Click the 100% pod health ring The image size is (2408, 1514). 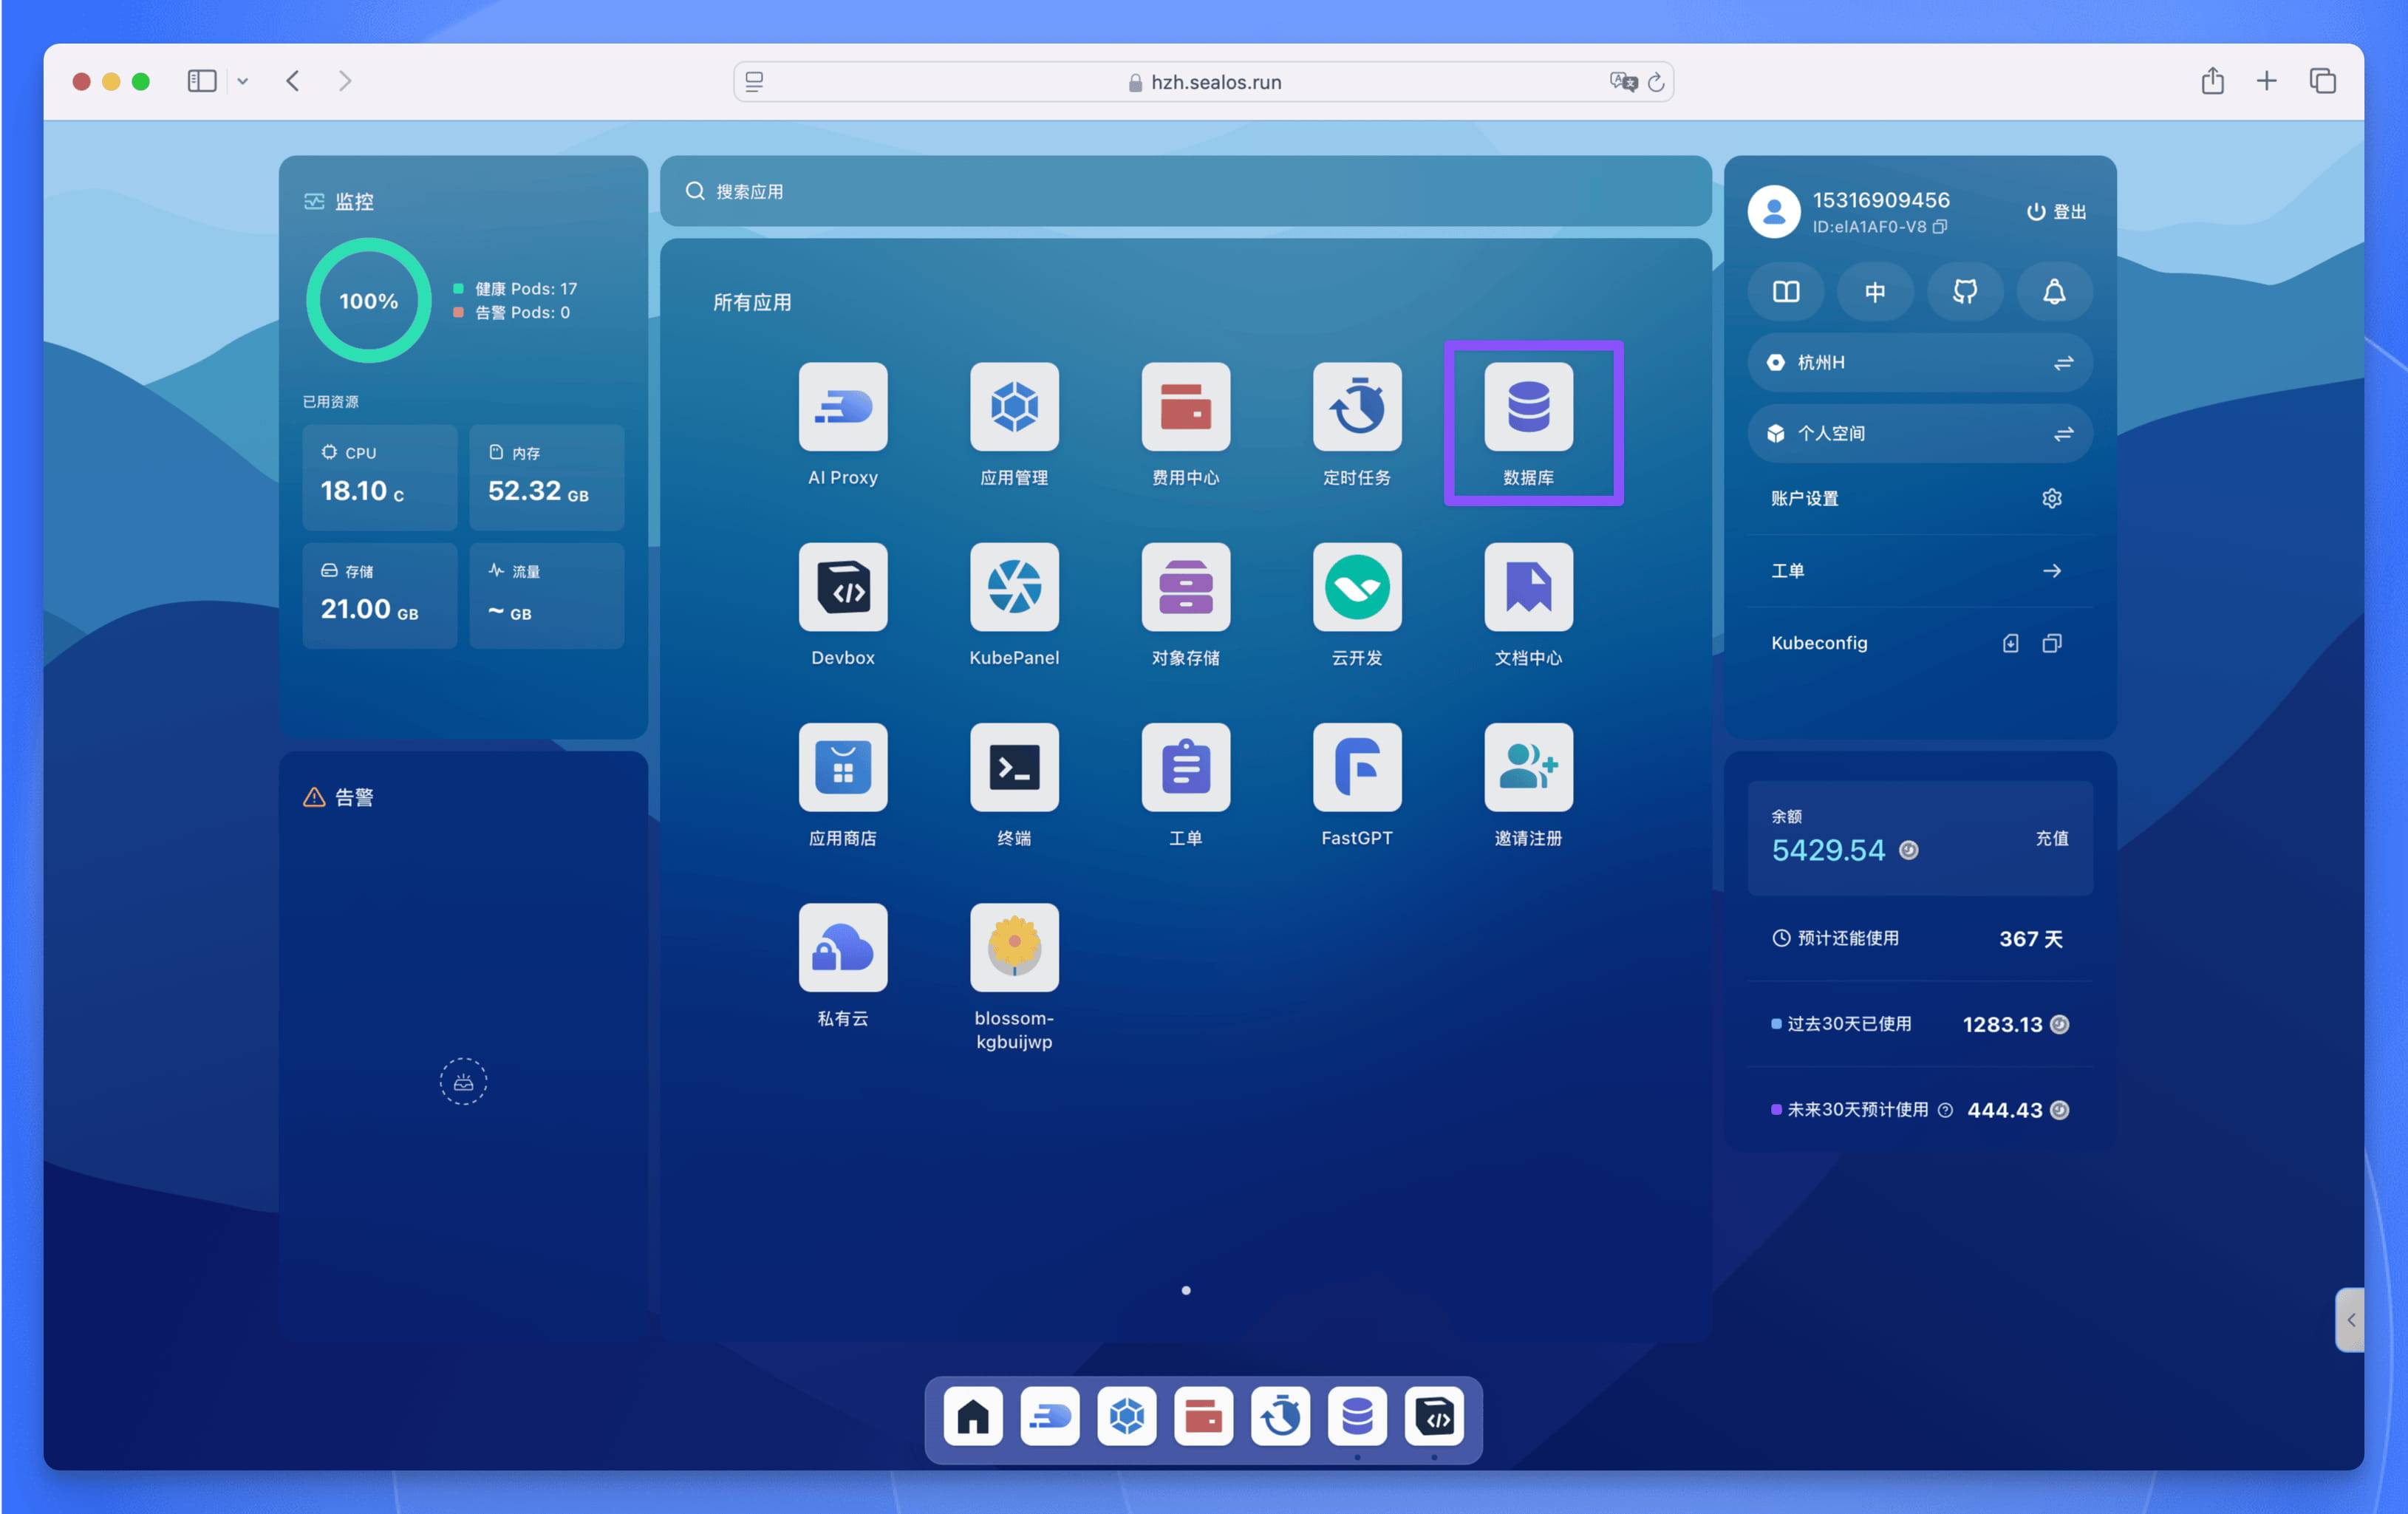[368, 301]
